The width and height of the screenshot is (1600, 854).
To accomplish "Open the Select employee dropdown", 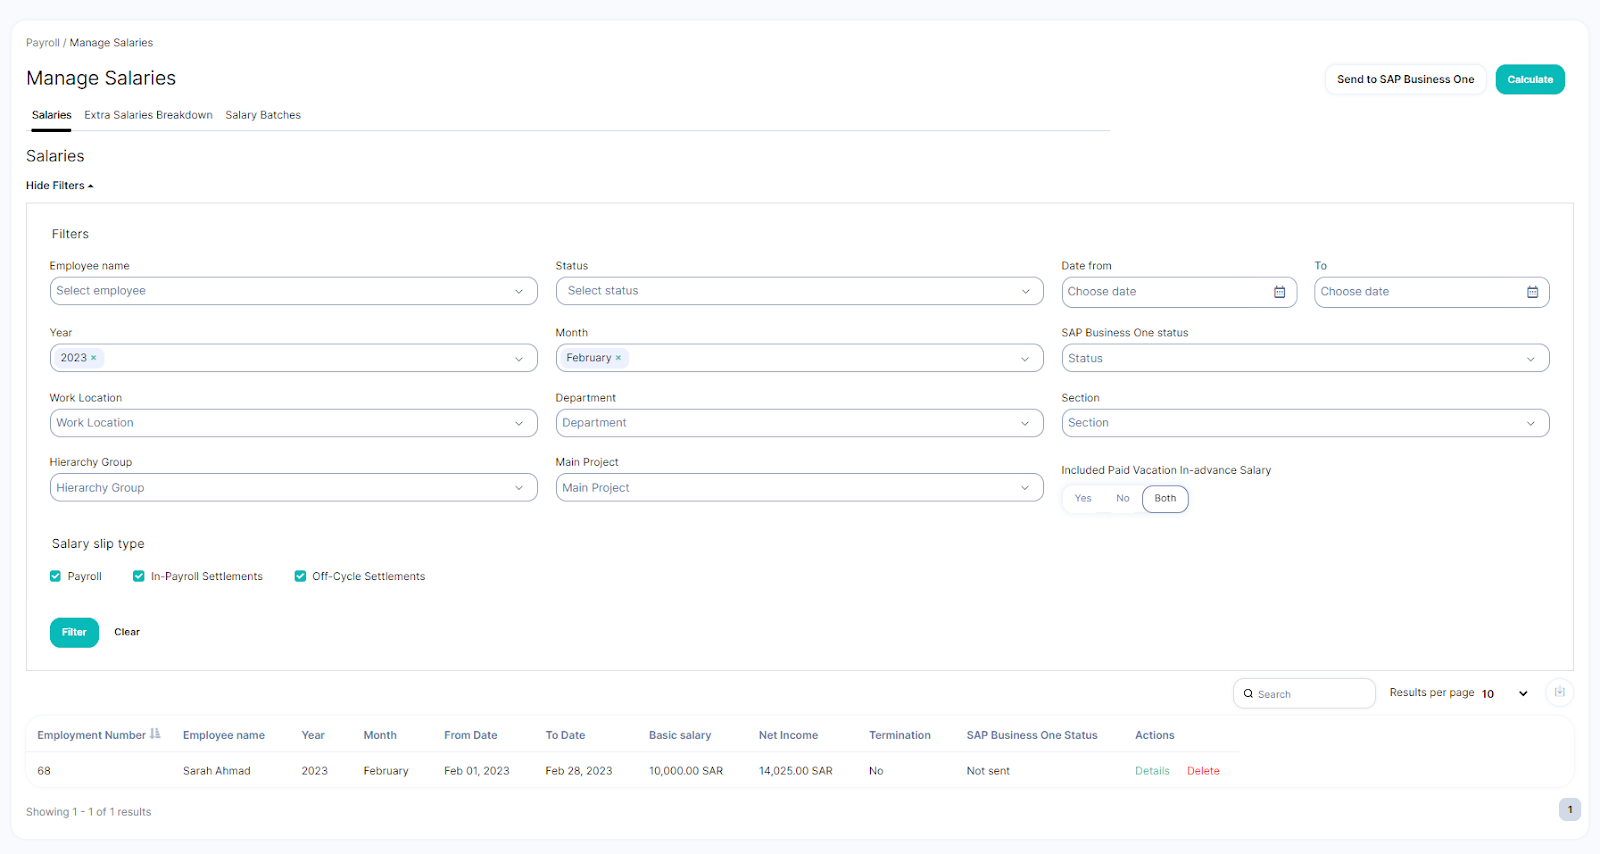I will tap(293, 291).
